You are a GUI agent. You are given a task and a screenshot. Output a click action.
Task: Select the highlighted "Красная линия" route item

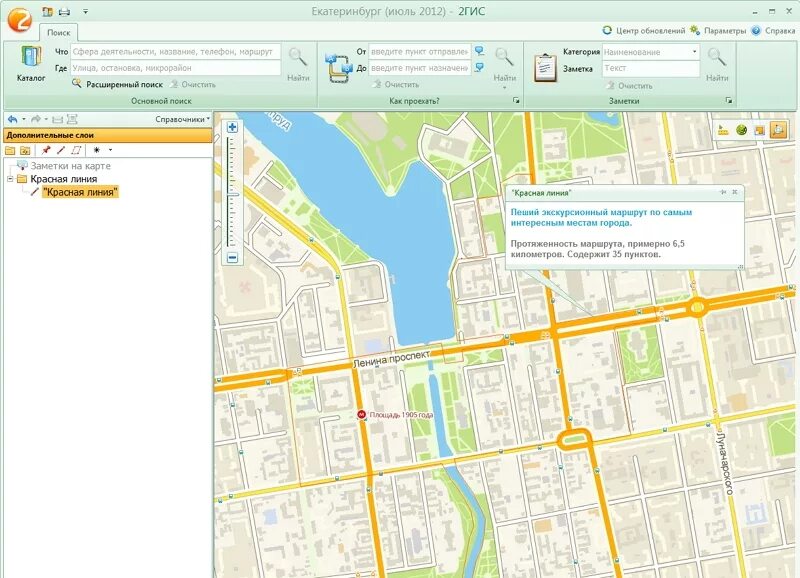pyautogui.click(x=81, y=192)
